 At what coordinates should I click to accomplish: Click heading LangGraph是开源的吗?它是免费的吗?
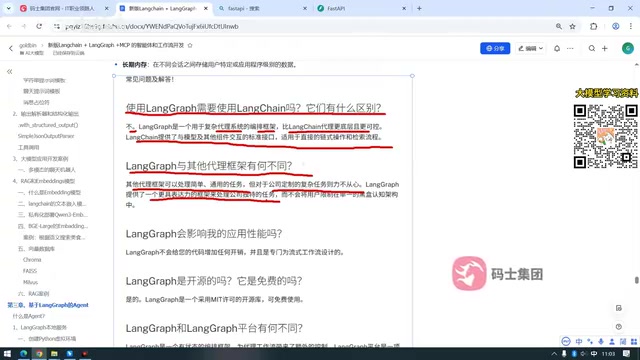(x=214, y=281)
